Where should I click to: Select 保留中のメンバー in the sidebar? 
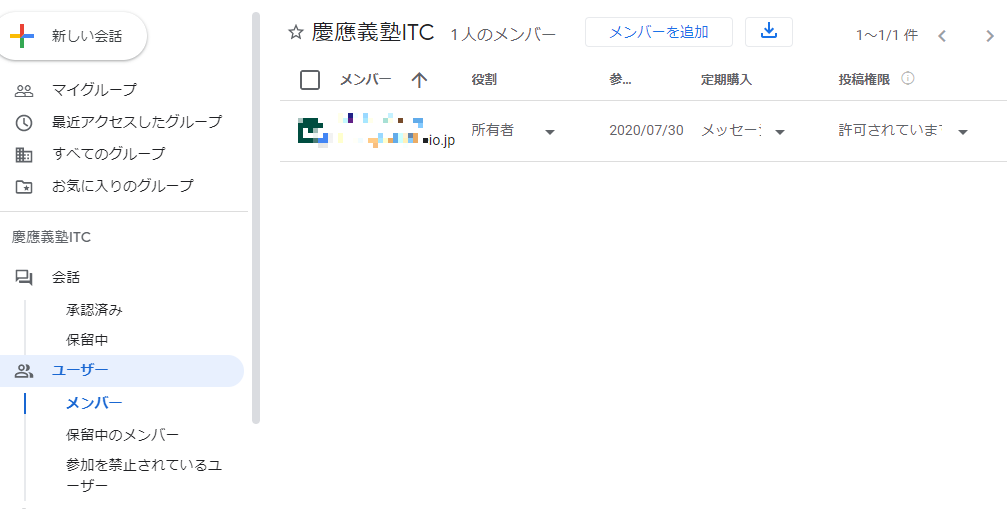click(x=122, y=435)
